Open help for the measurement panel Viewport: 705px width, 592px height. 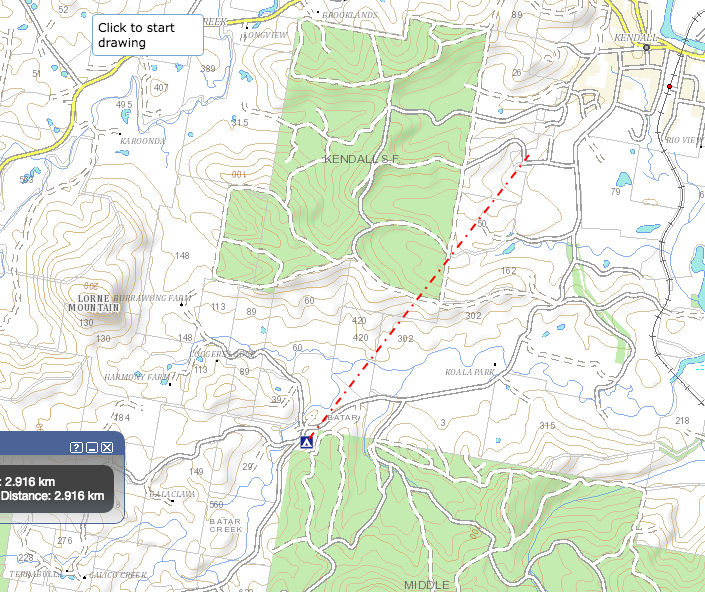76,447
